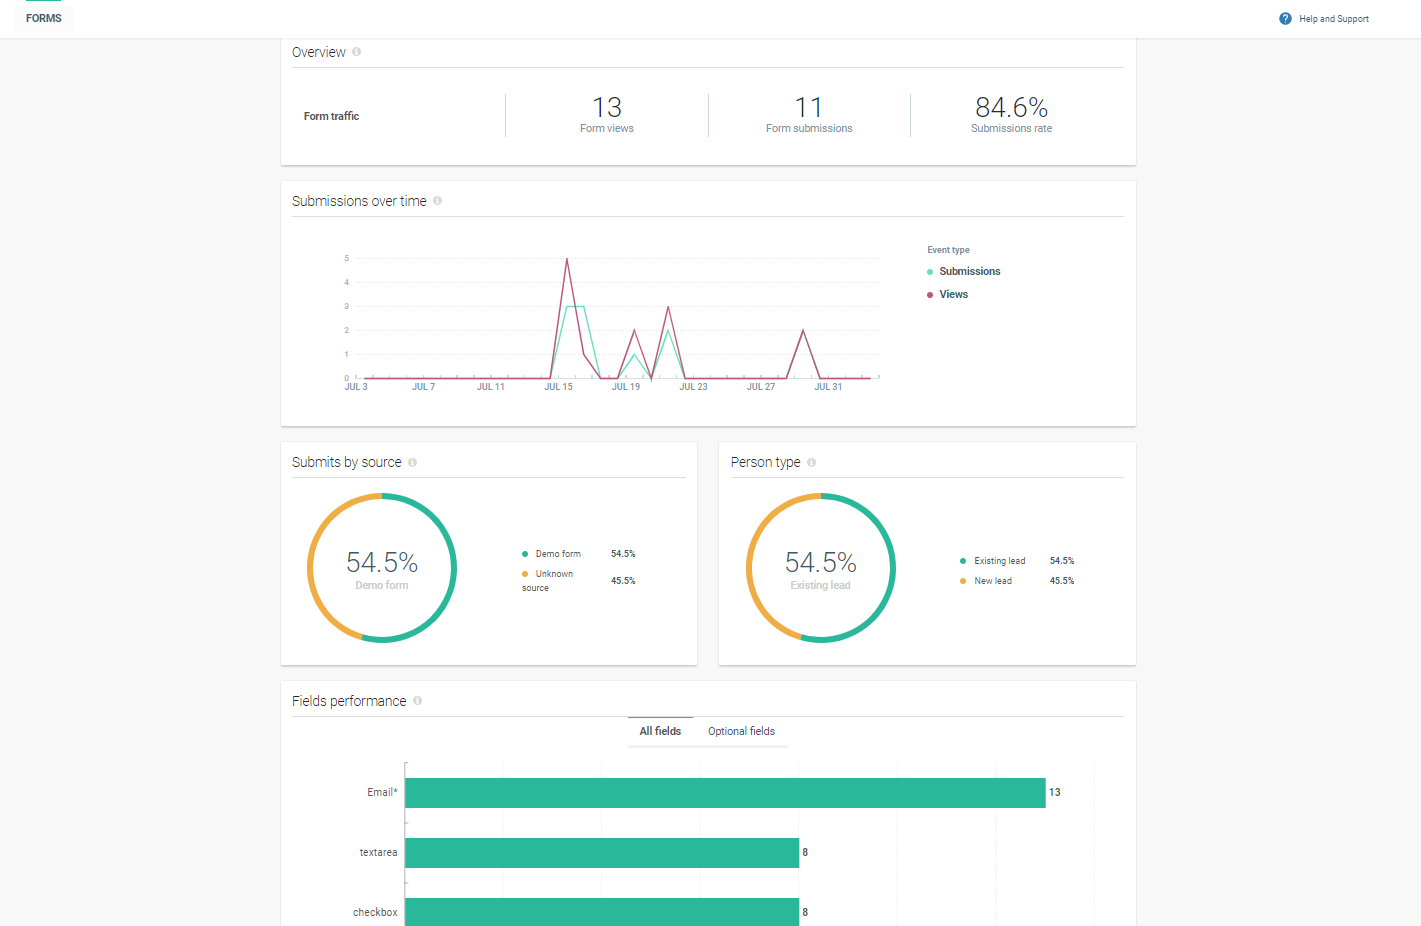Select the All fields tab

tap(660, 732)
